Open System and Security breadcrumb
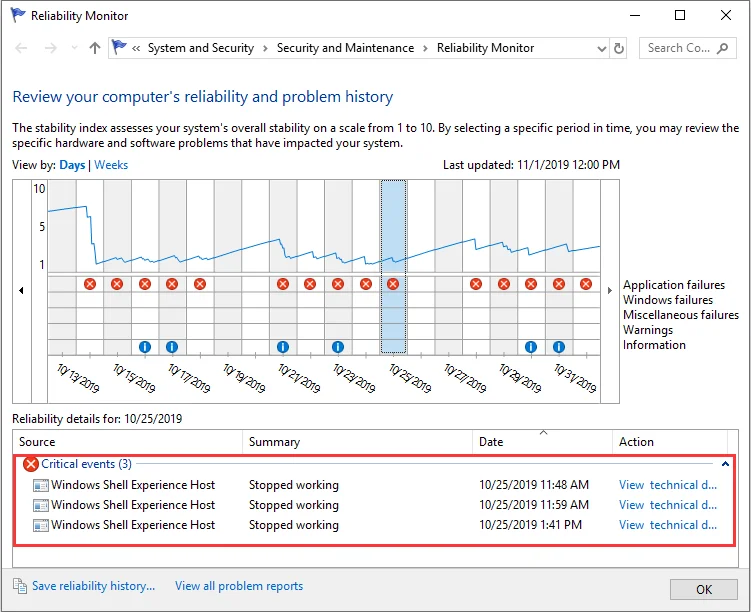Viewport: 751px width, 612px height. [201, 48]
